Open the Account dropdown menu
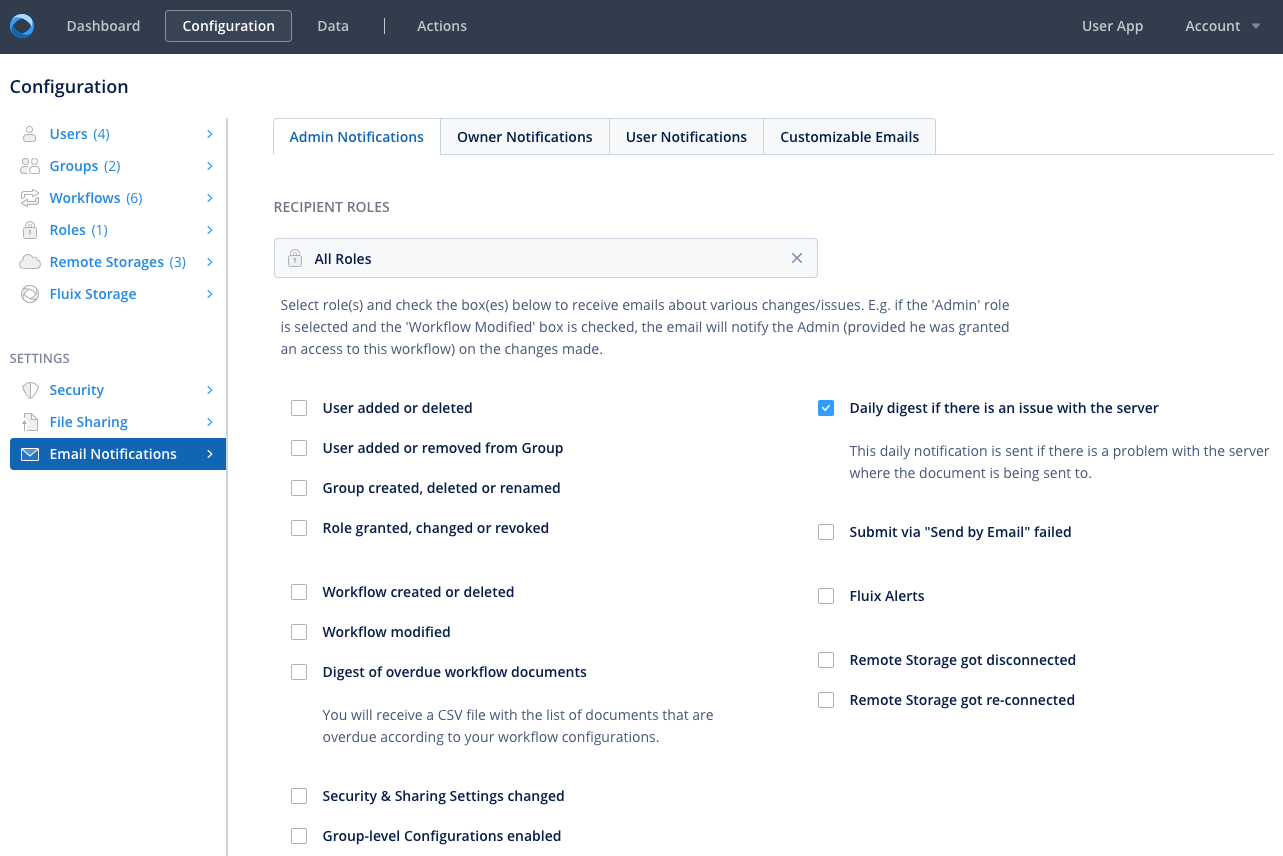This screenshot has width=1283, height=856. click(1222, 26)
